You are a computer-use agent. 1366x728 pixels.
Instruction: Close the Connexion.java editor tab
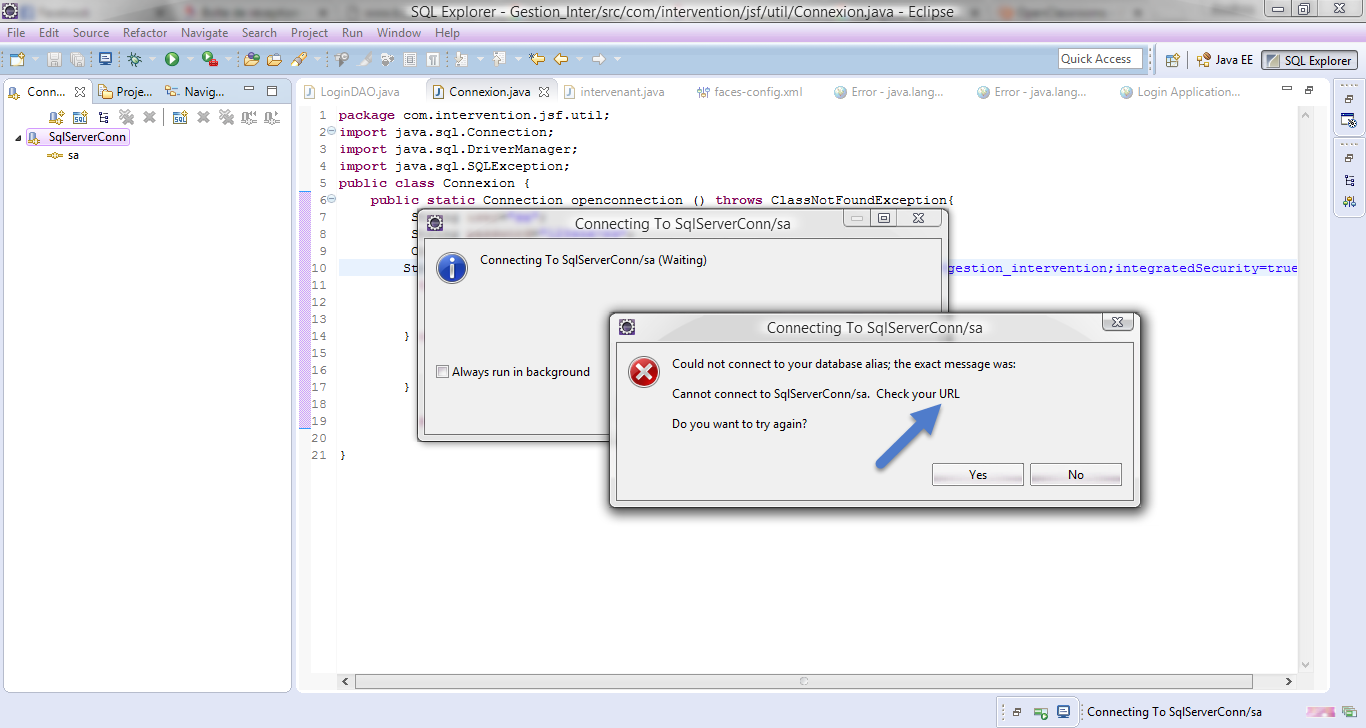click(x=542, y=92)
